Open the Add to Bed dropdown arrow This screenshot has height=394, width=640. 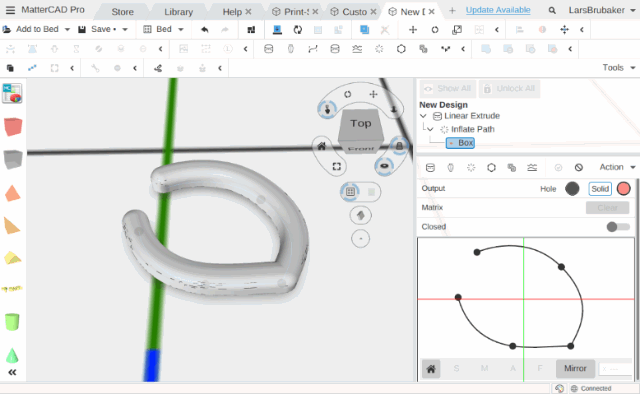[67, 29]
